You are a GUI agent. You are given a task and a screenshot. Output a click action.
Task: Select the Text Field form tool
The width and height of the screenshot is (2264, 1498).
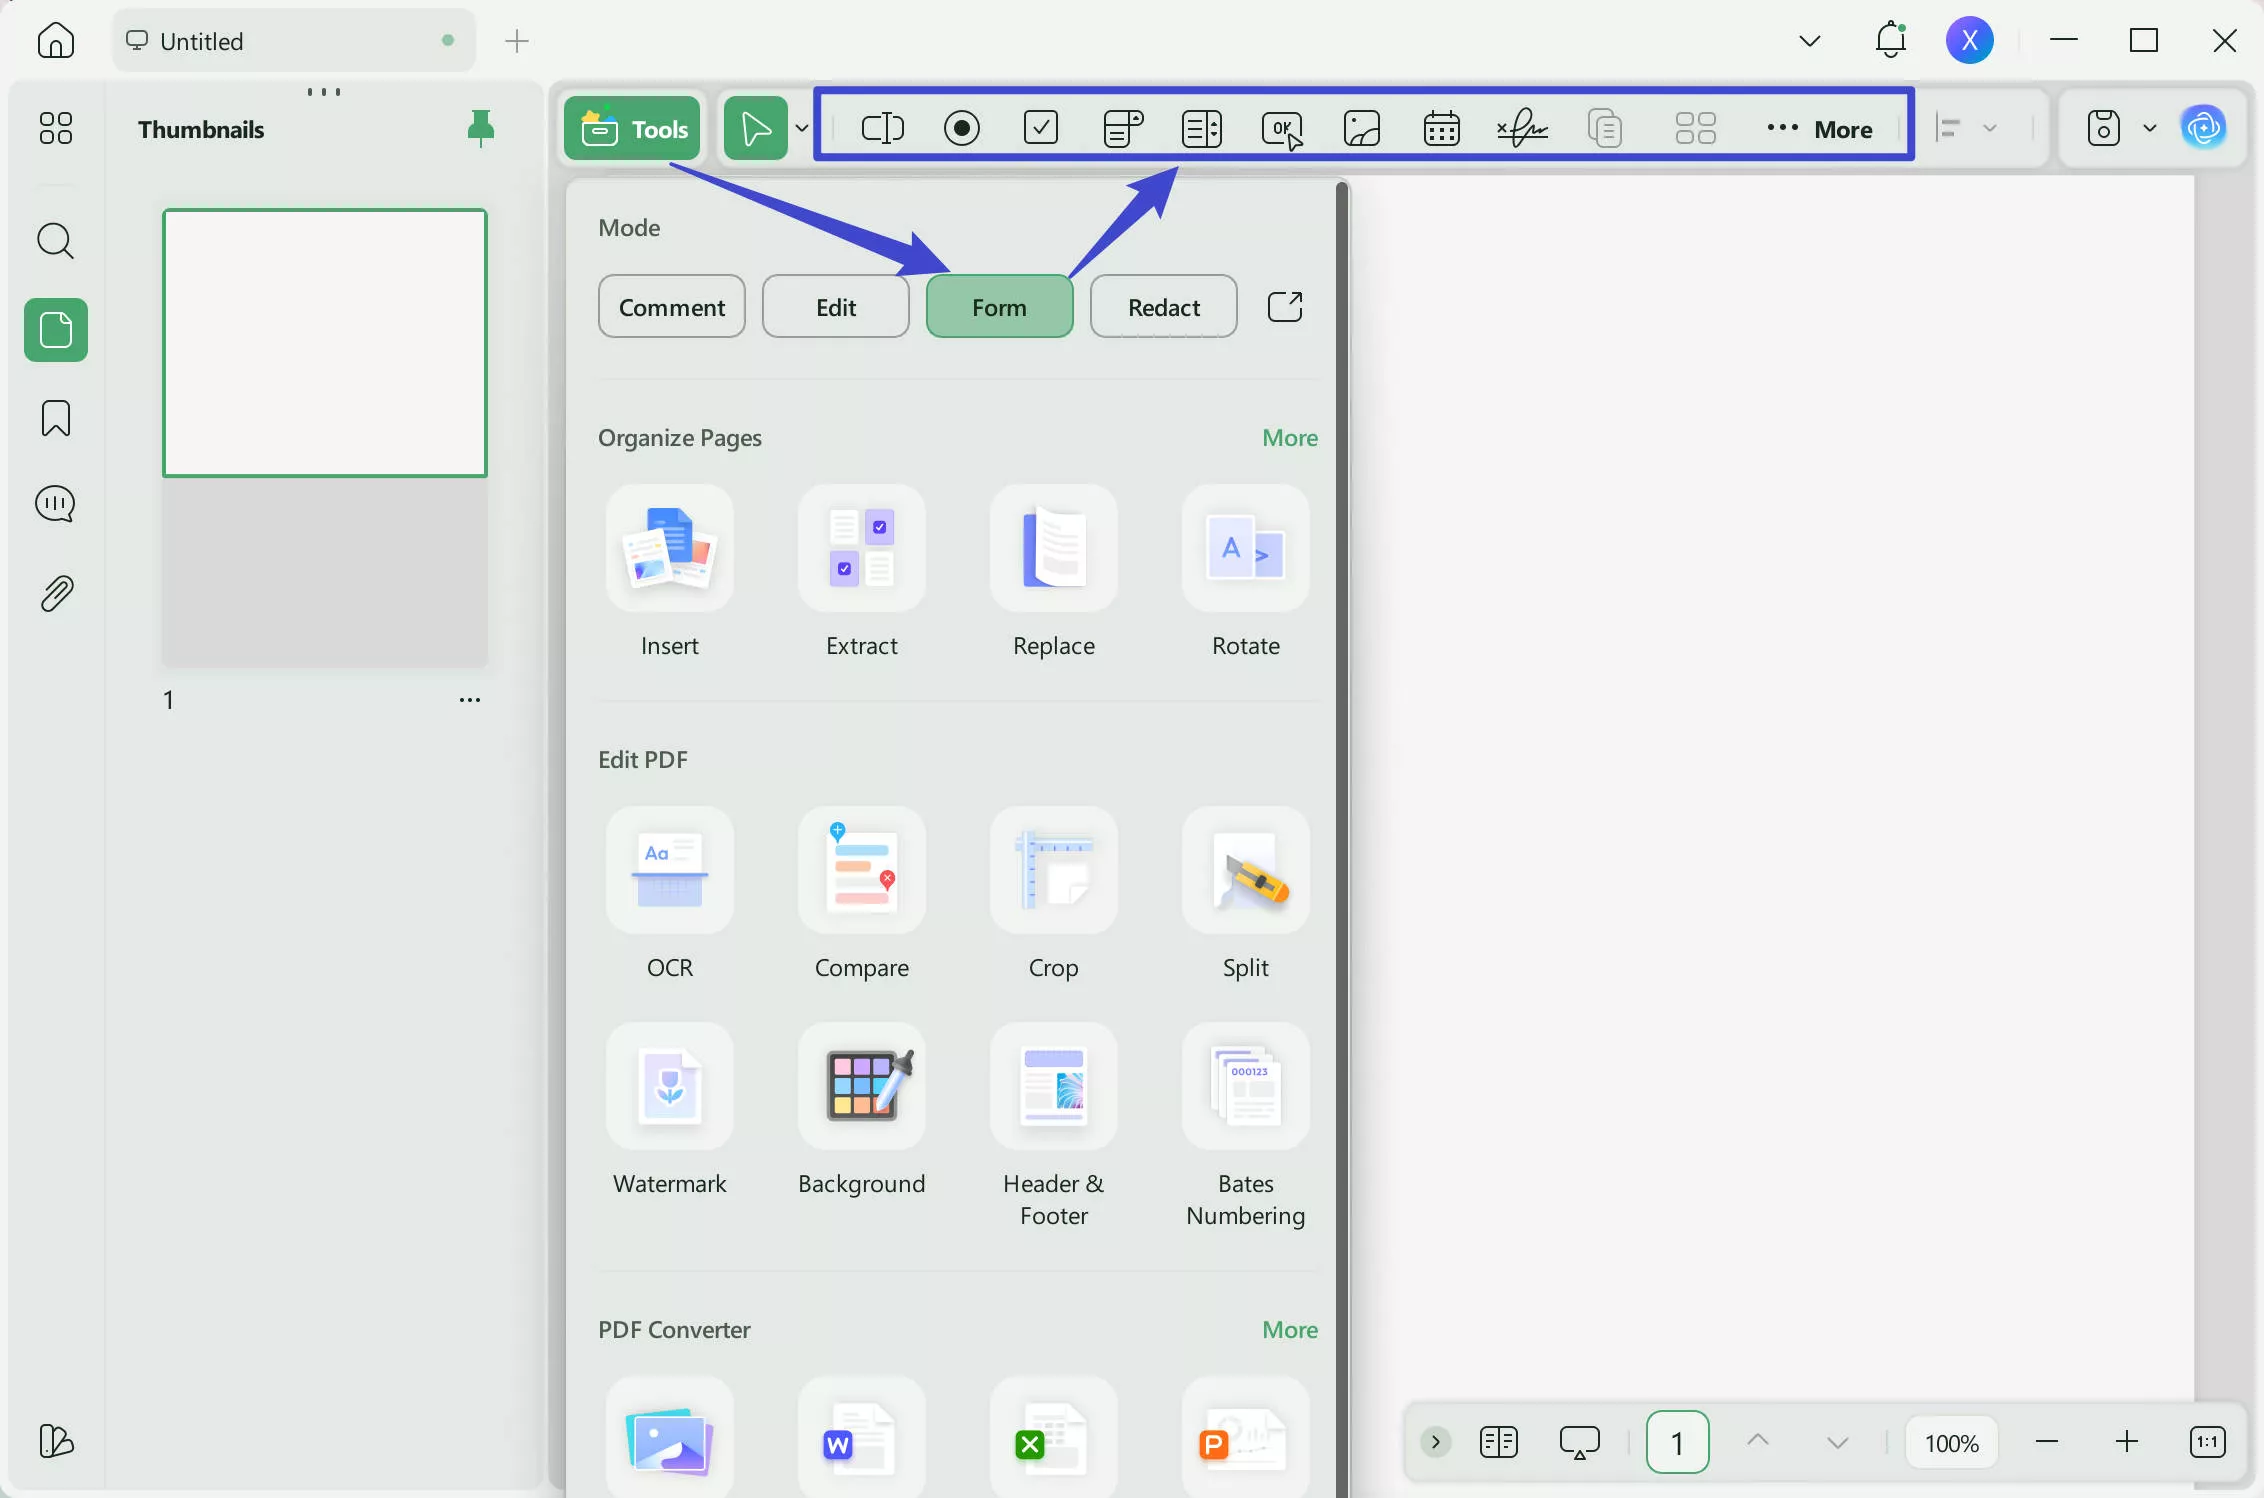[x=881, y=127]
